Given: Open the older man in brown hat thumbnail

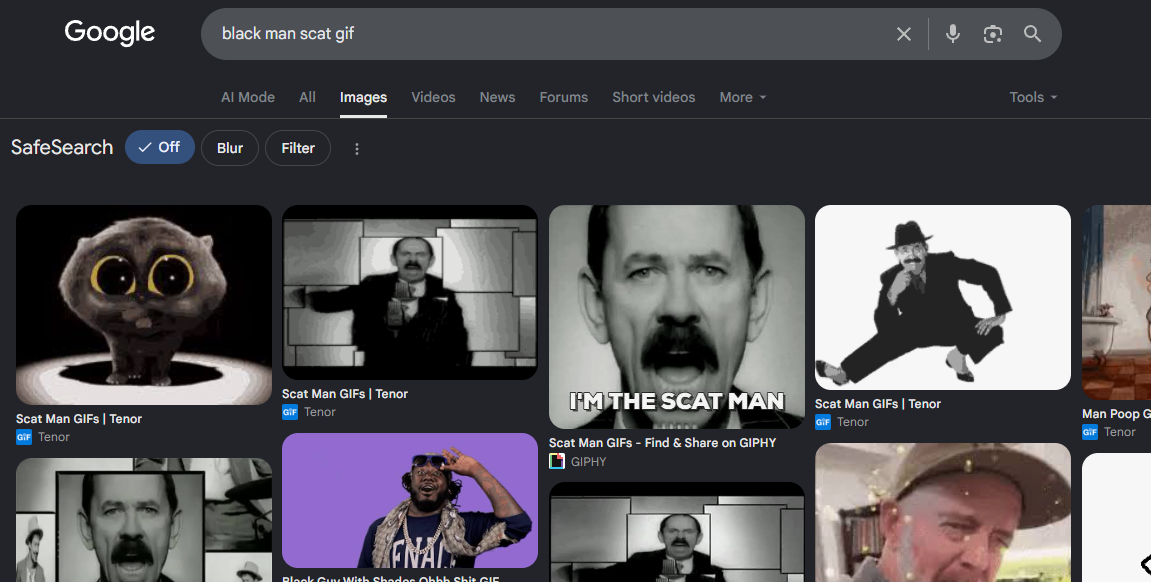Looking at the screenshot, I should [x=943, y=512].
